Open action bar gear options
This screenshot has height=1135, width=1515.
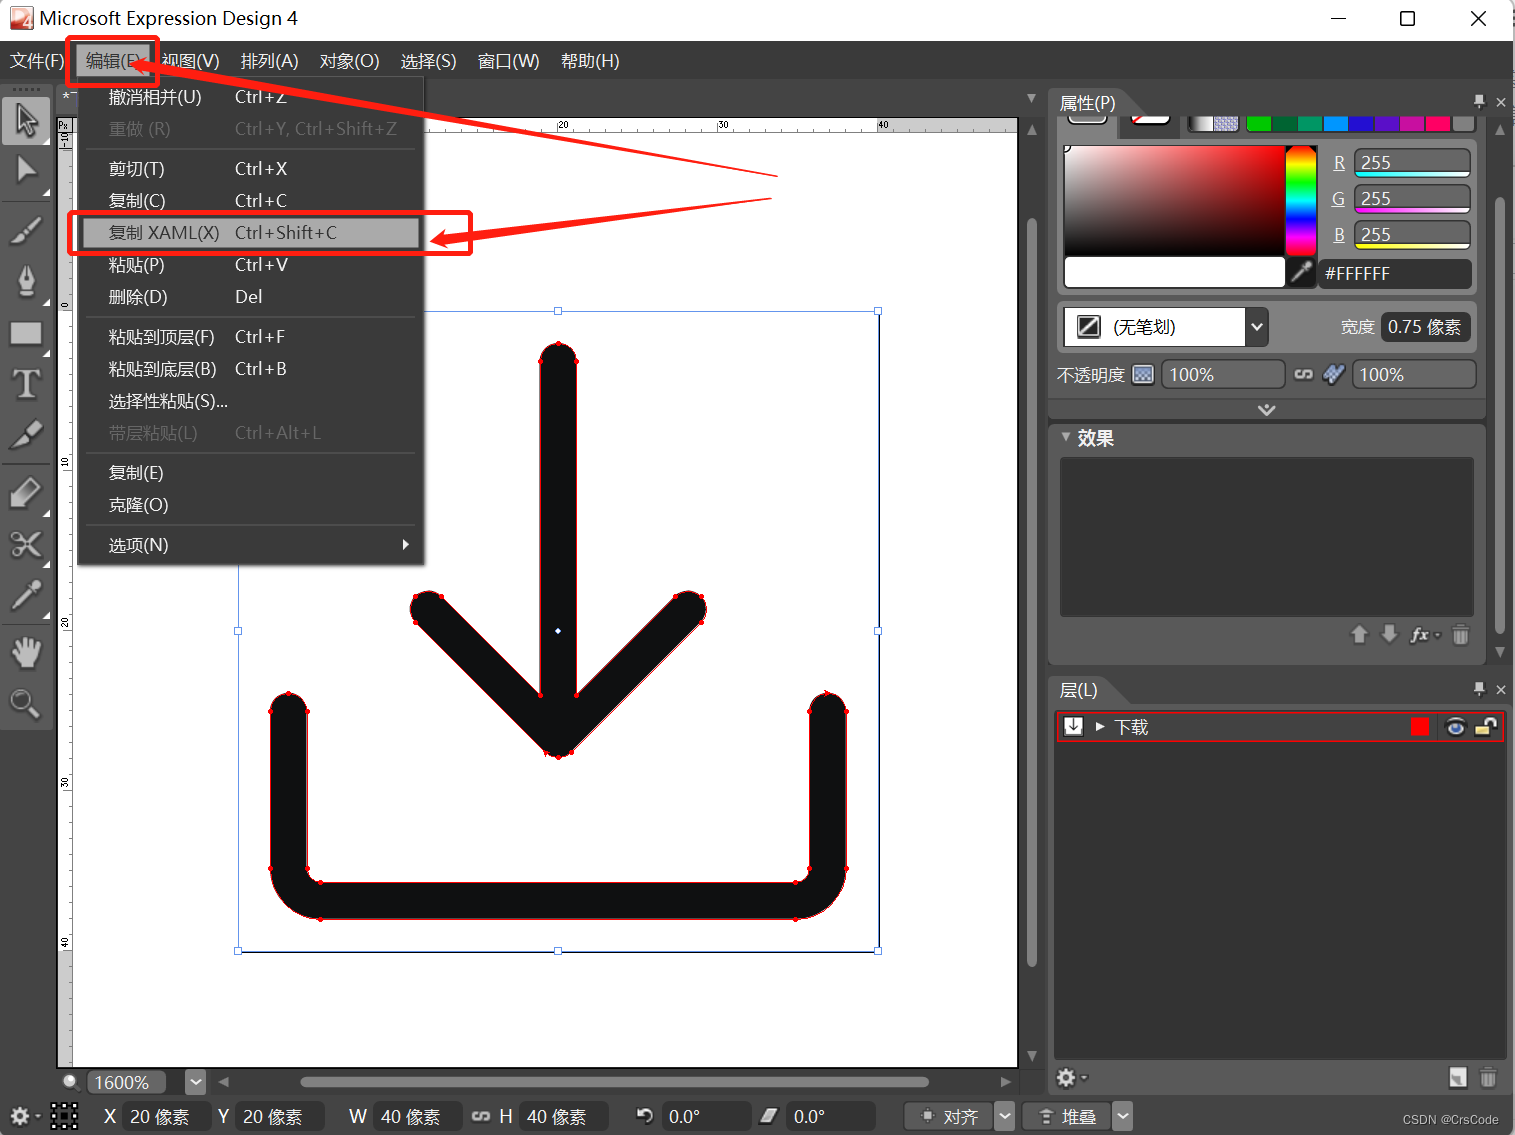tap(24, 1116)
